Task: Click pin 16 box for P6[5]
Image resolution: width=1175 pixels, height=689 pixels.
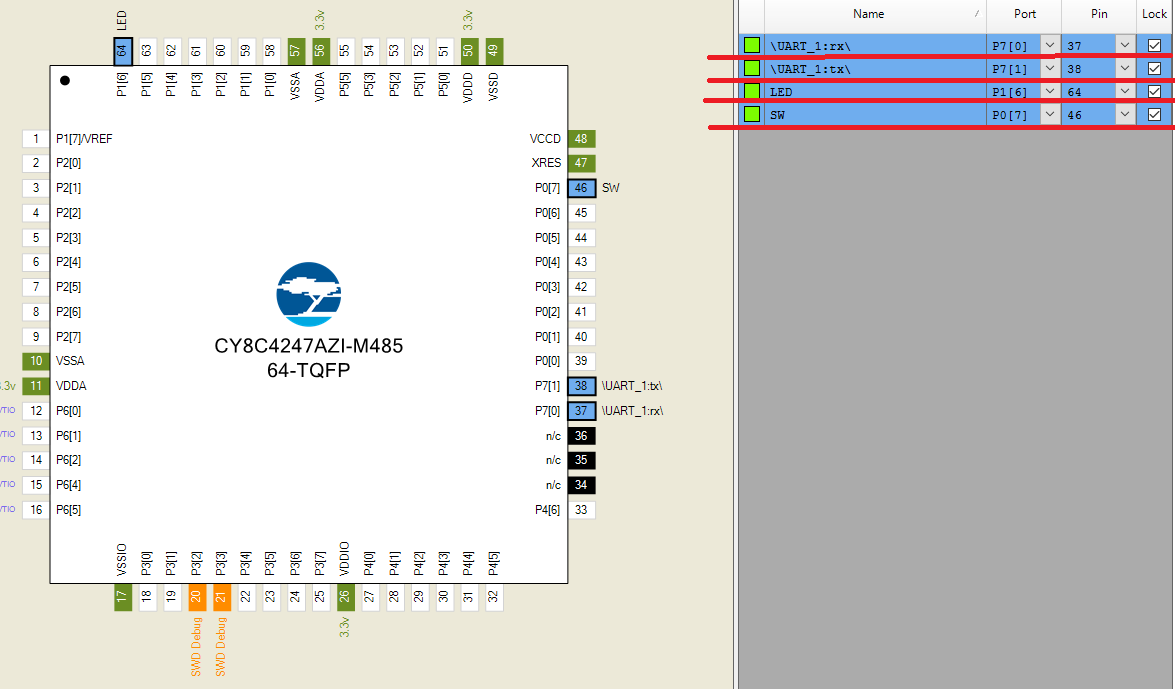Action: pos(35,510)
